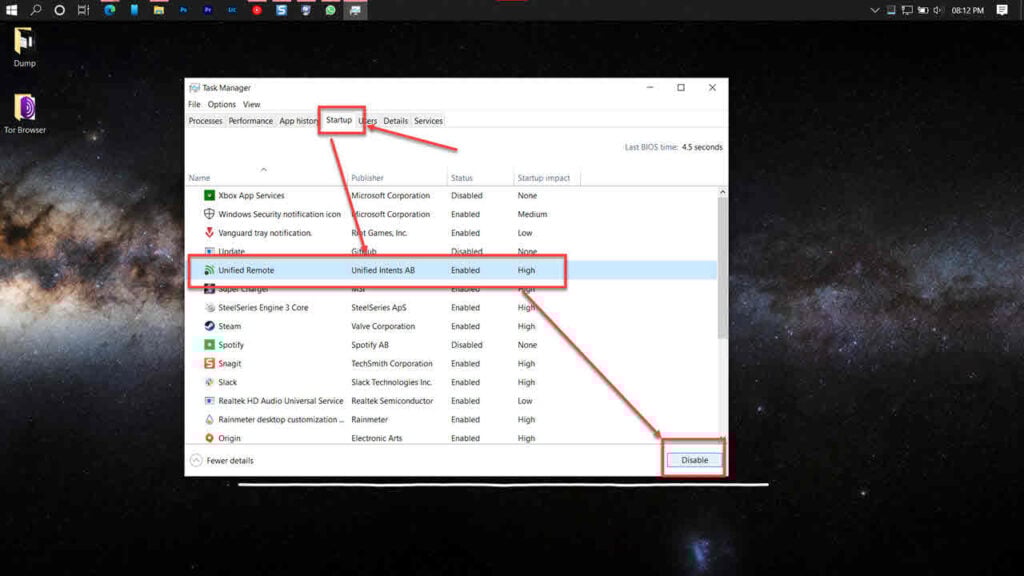Click the Rainmeter icon in the startup list

tap(209, 419)
